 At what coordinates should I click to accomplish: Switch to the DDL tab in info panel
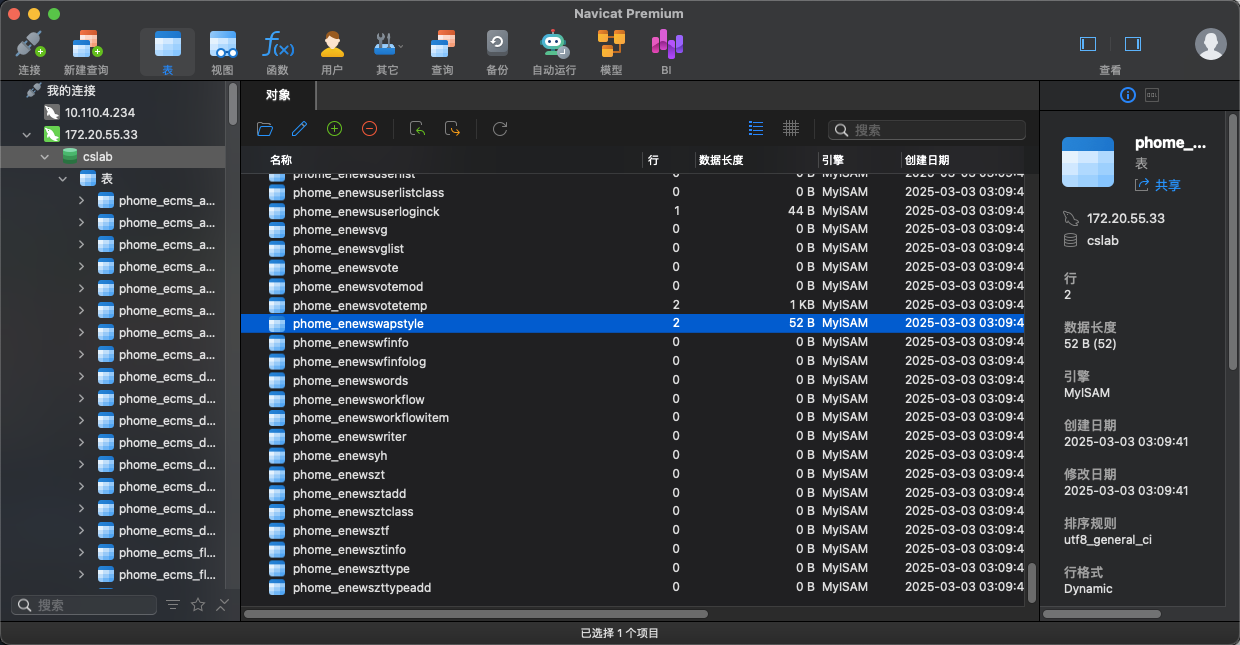[x=1151, y=95]
